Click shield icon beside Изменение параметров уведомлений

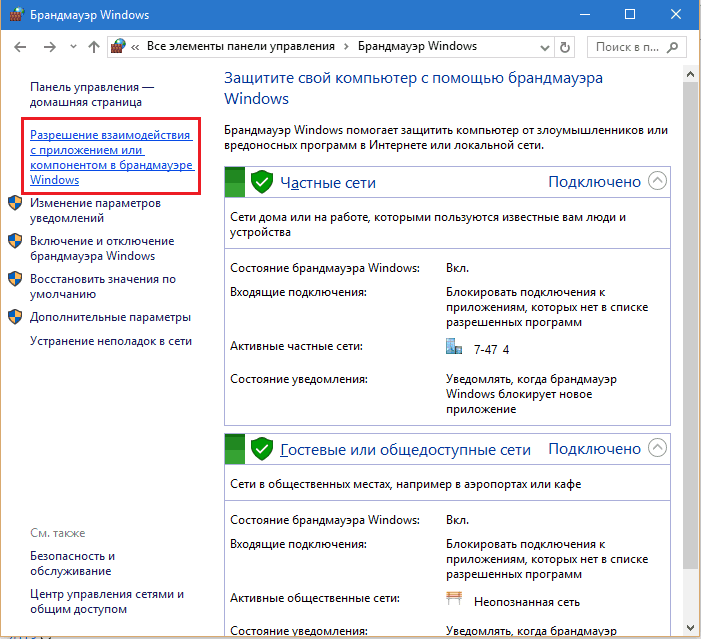click(x=15, y=203)
